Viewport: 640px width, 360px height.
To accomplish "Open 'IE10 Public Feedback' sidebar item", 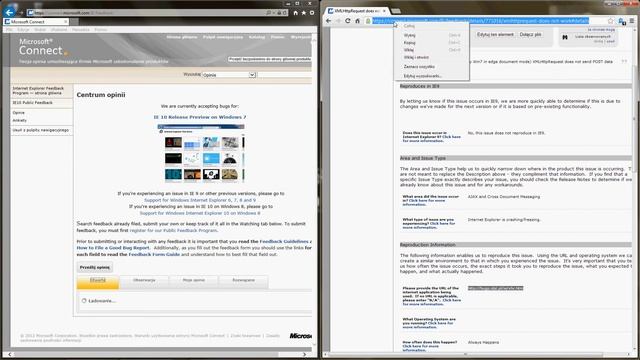I will coord(33,103).
